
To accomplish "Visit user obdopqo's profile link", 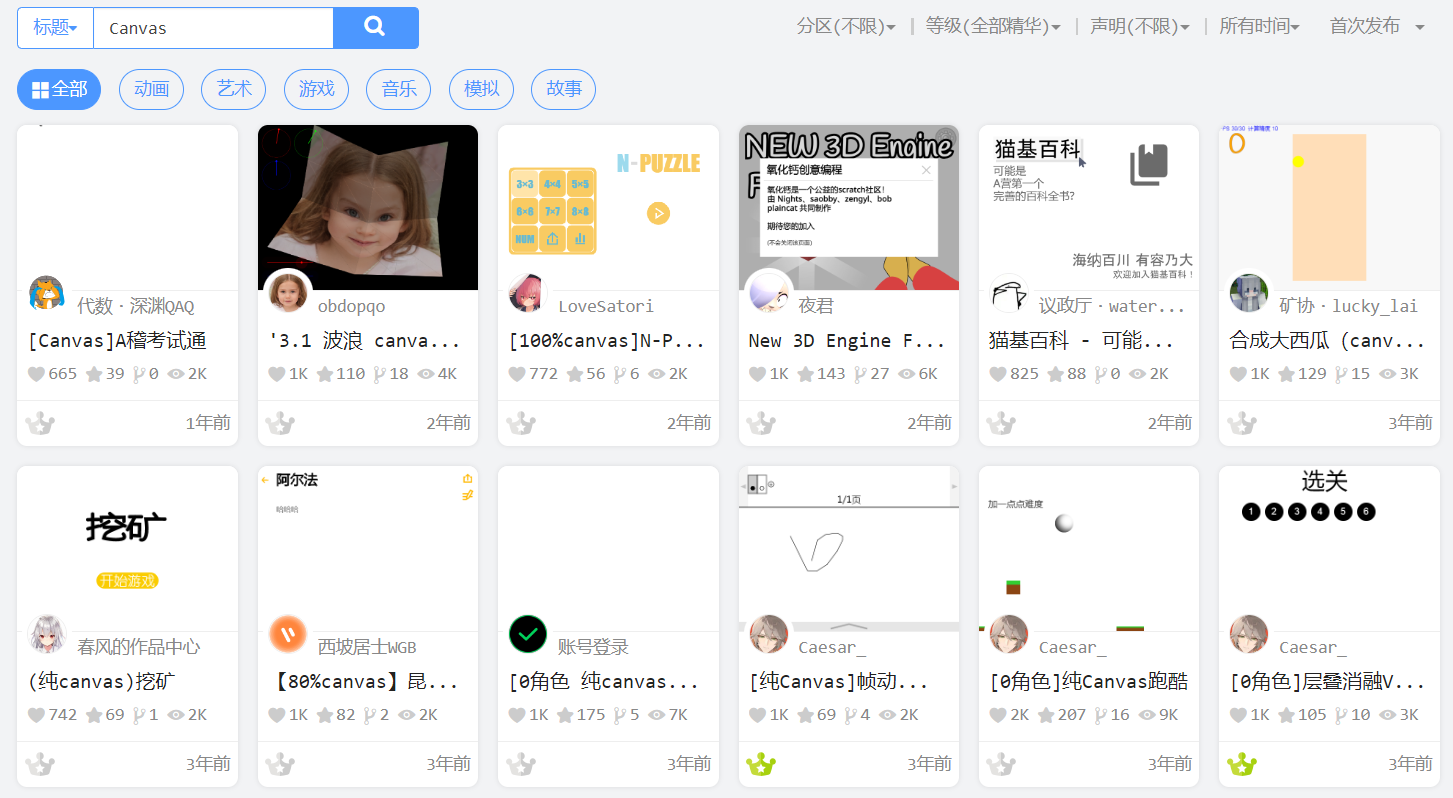I will coord(351,306).
